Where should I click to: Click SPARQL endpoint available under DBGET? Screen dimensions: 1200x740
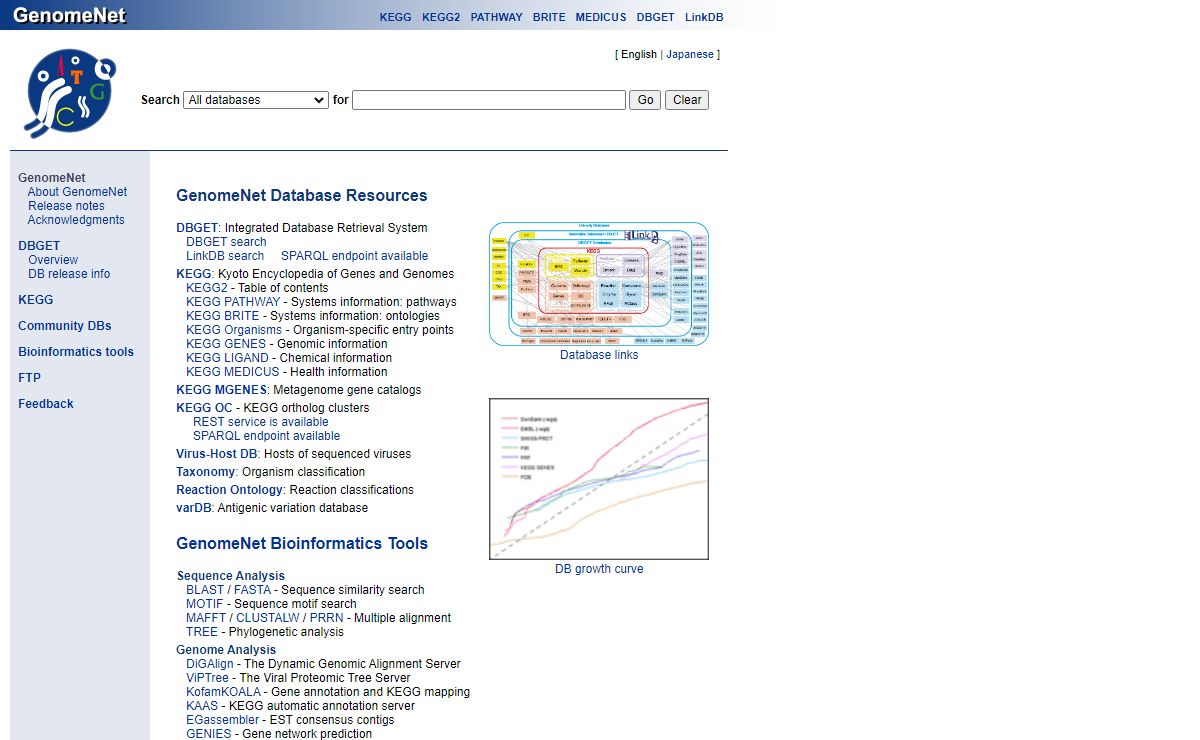tap(354, 256)
